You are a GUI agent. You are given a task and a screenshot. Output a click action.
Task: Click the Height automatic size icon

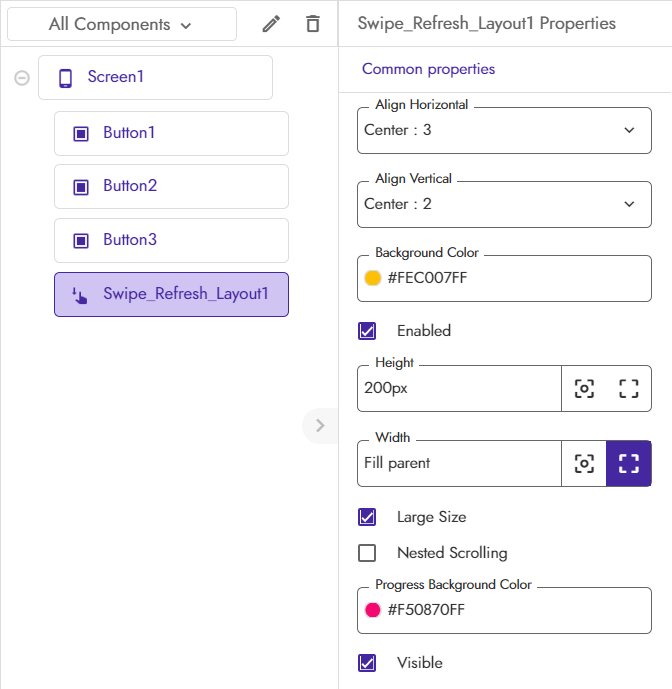point(584,389)
